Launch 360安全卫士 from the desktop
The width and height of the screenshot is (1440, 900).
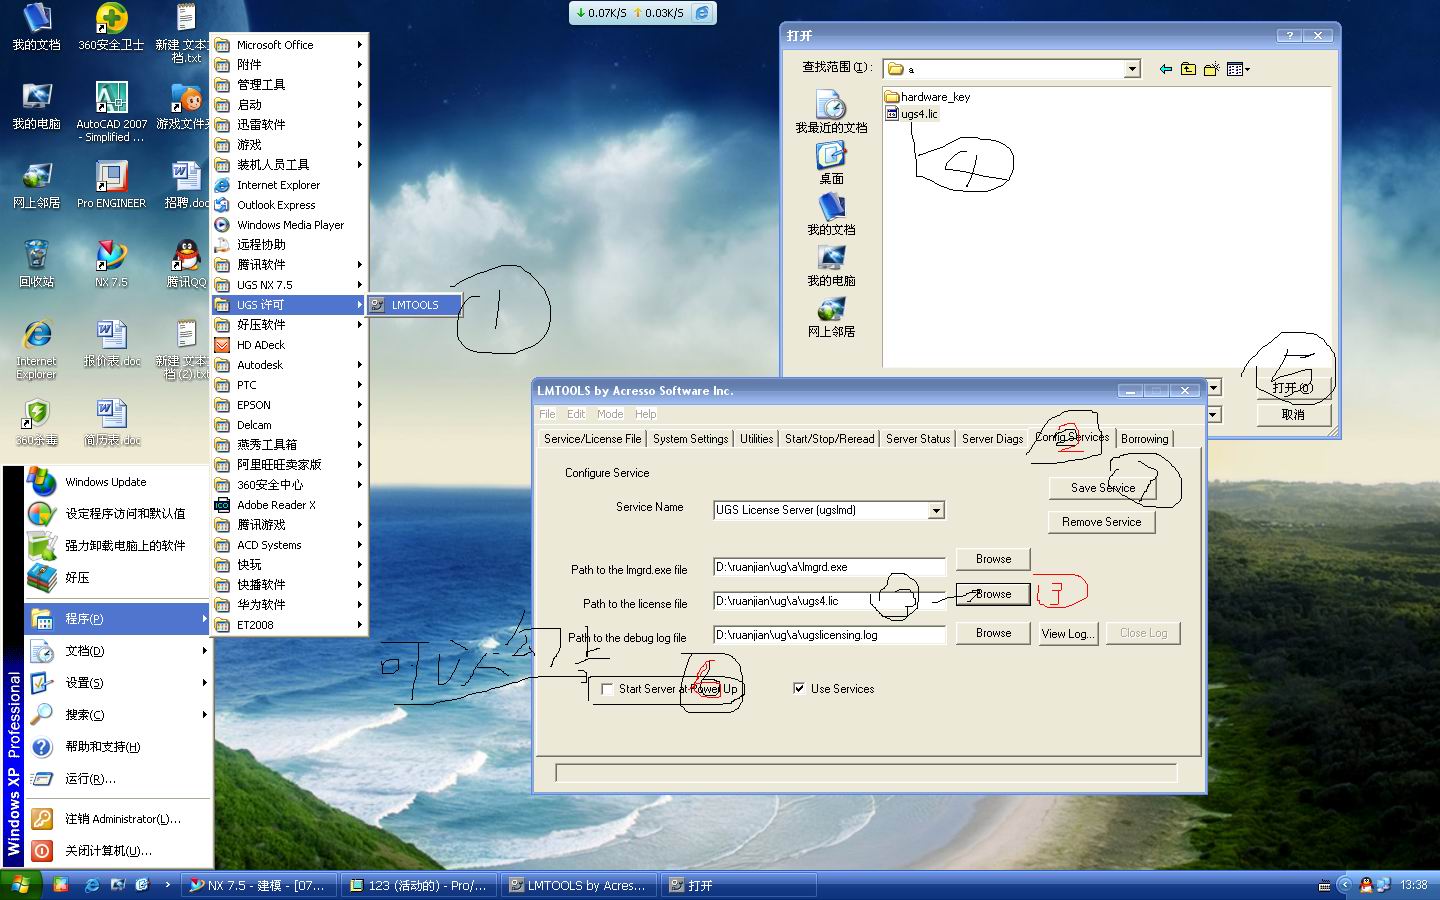coord(111,27)
